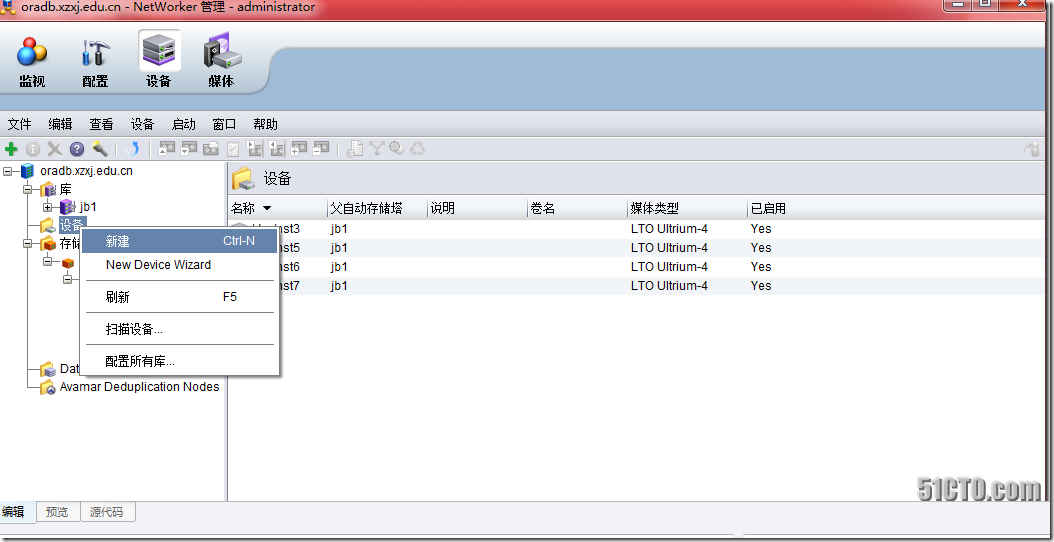1054x542 pixels.
Task: Collapse the oradb.xzxj.edu.cn root node
Action: click(x=8, y=171)
